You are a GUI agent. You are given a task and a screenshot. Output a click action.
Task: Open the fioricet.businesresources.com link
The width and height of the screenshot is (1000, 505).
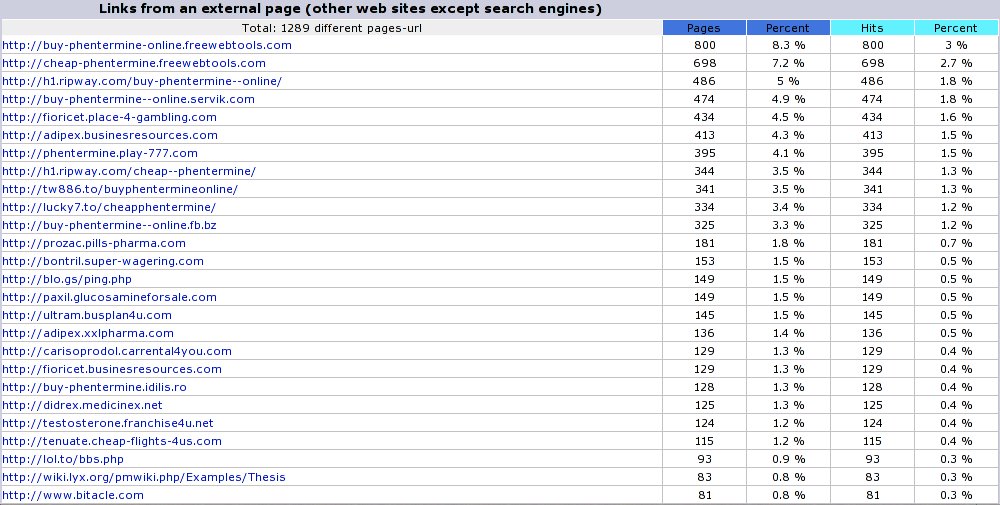[112, 369]
